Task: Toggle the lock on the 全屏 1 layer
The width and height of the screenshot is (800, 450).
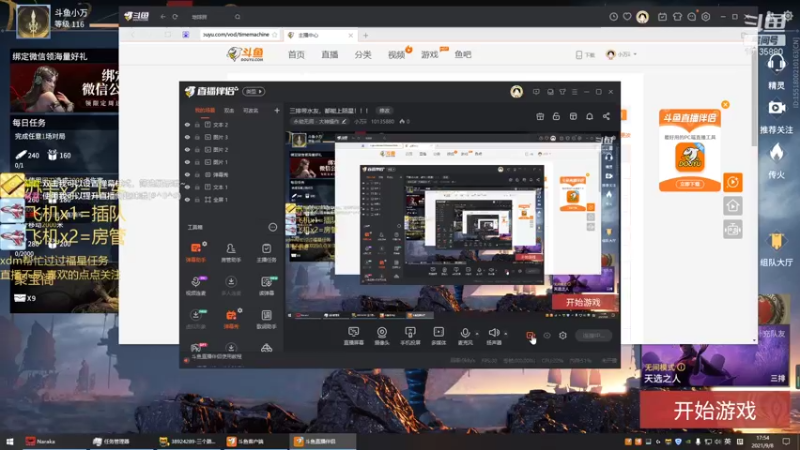Action: pyautogui.click(x=197, y=199)
